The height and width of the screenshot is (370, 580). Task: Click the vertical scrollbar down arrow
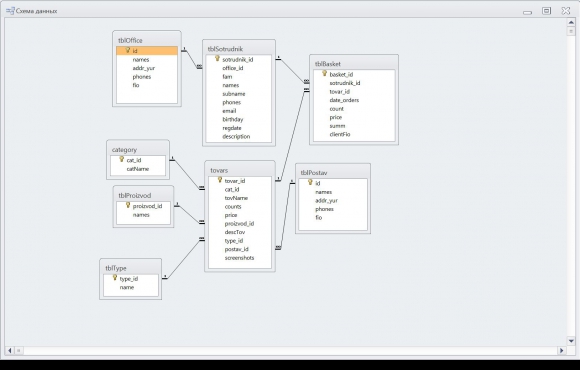click(571, 341)
